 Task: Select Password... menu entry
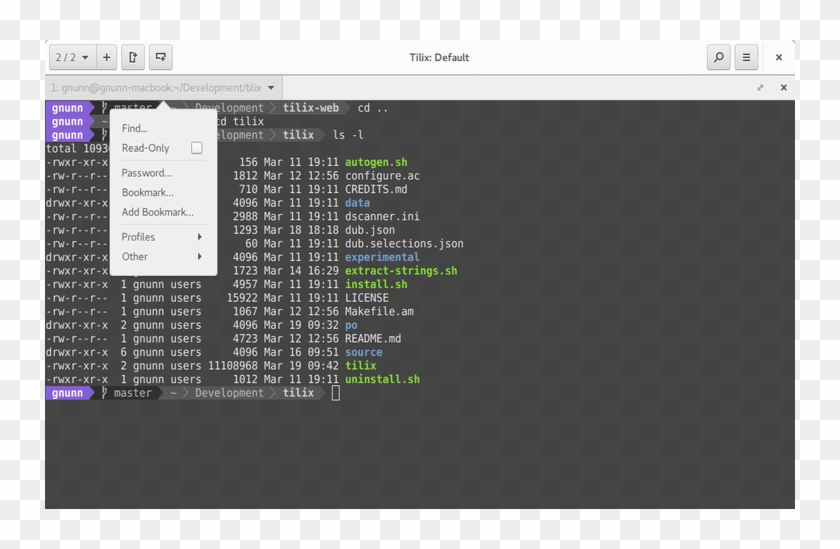(x=147, y=173)
